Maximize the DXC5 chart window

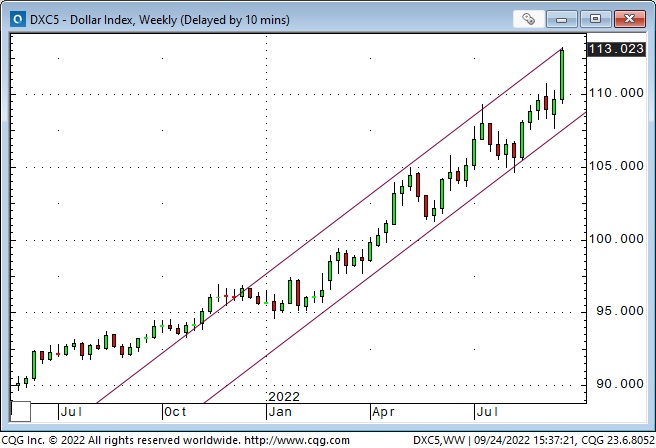[595, 19]
